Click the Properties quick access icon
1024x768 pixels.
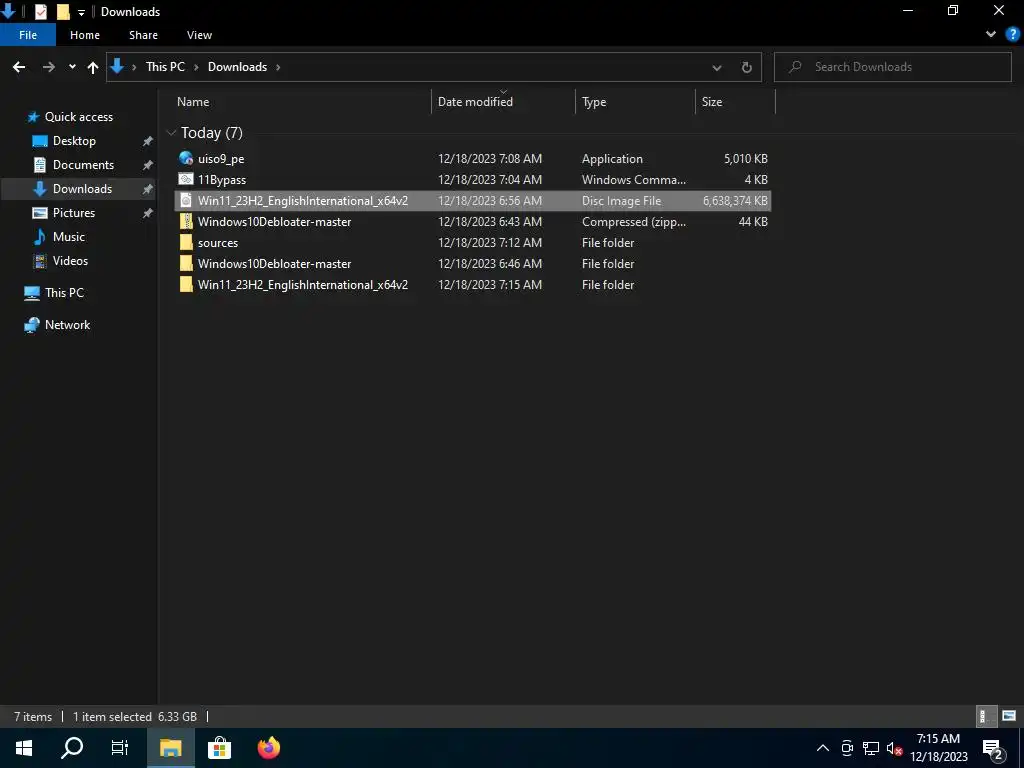pos(40,12)
